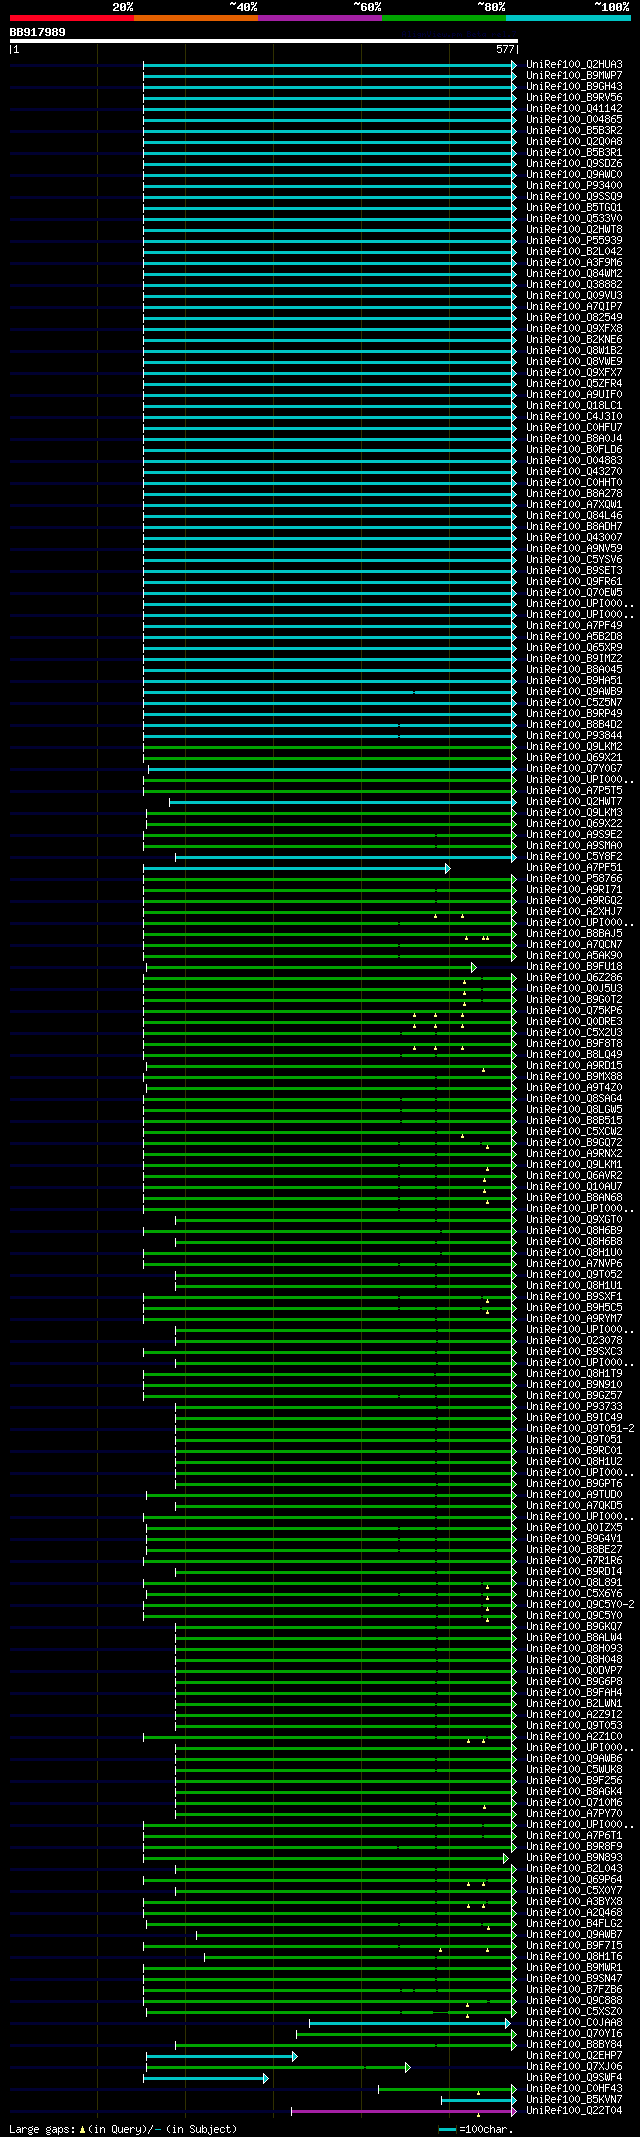Select UniRef100_C0HF43 hit label
The height and width of the screenshot is (2137, 640).
(574, 2089)
